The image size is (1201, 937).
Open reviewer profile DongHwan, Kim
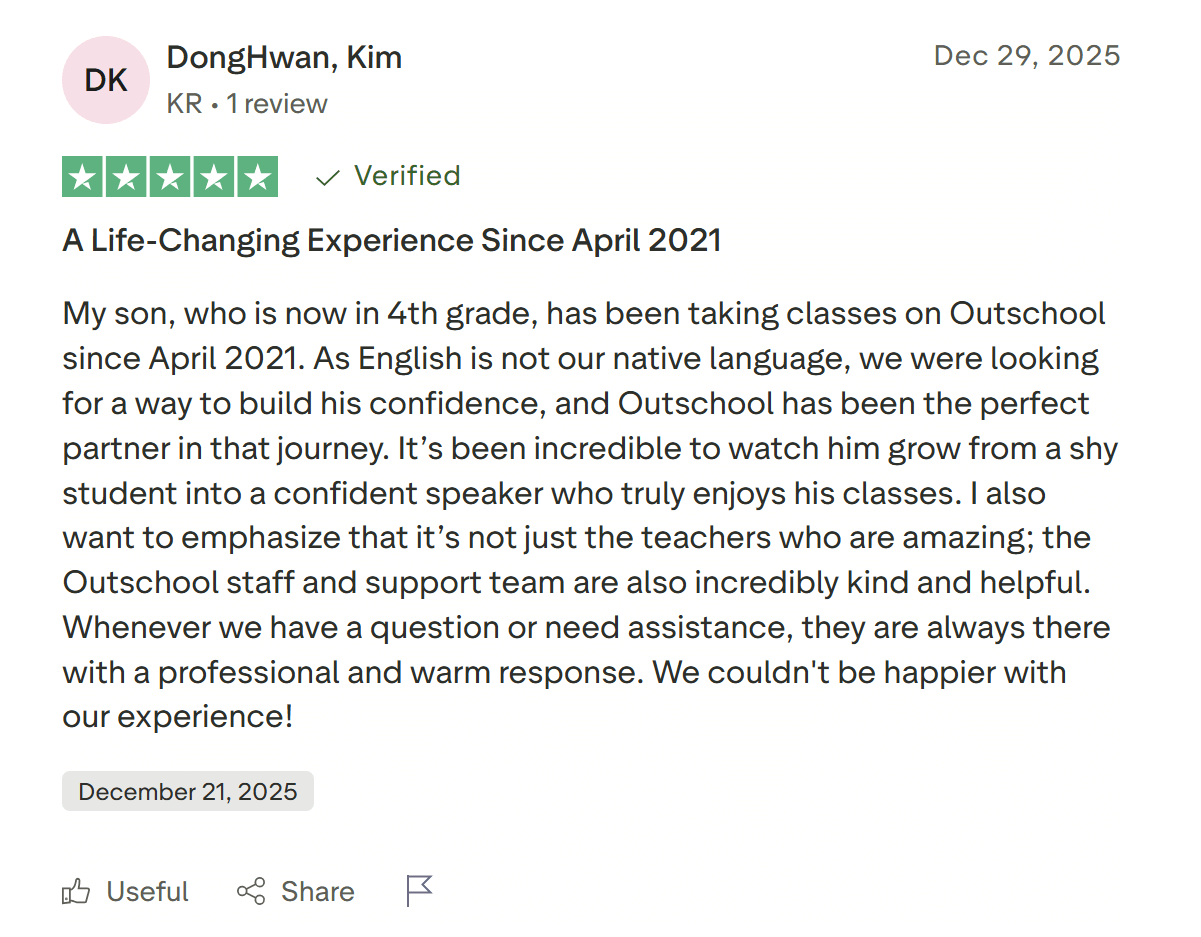pos(284,57)
